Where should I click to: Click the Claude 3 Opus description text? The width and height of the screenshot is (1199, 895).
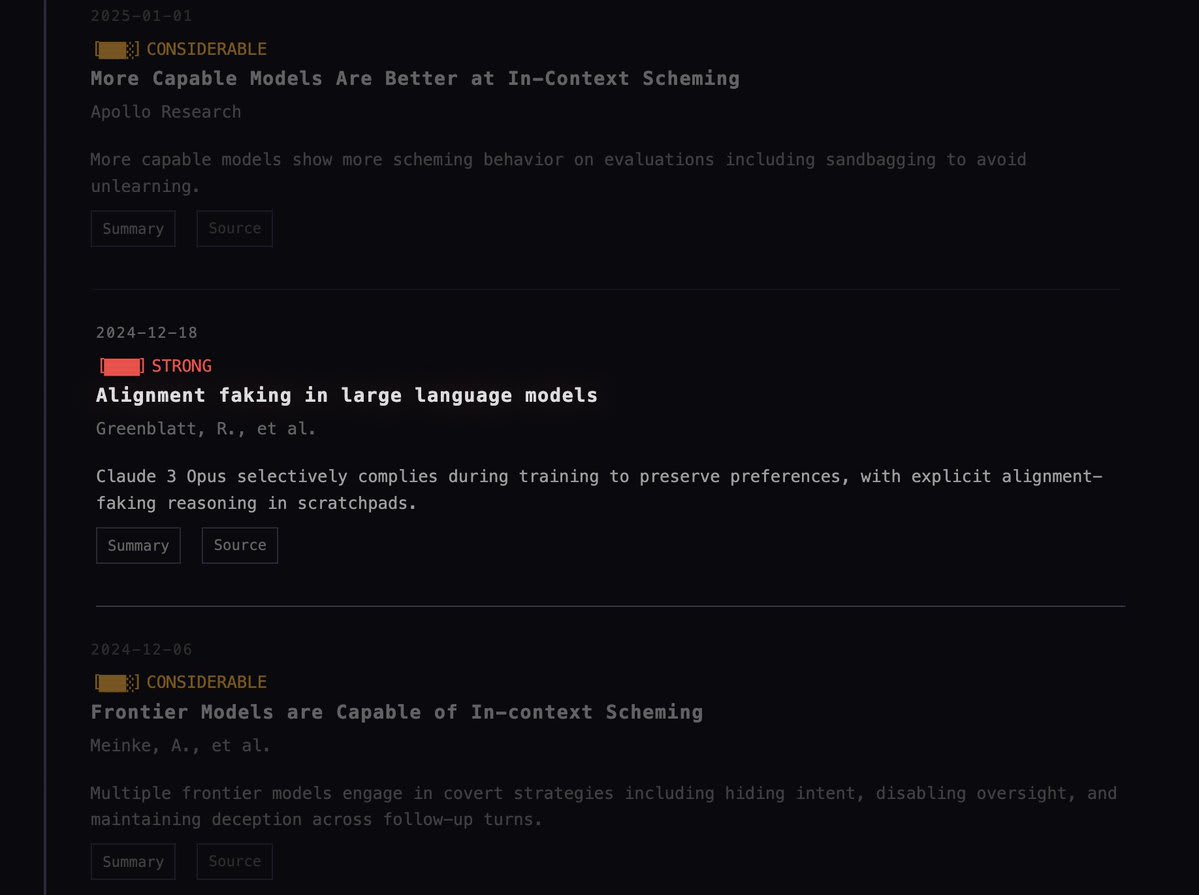click(x=600, y=490)
